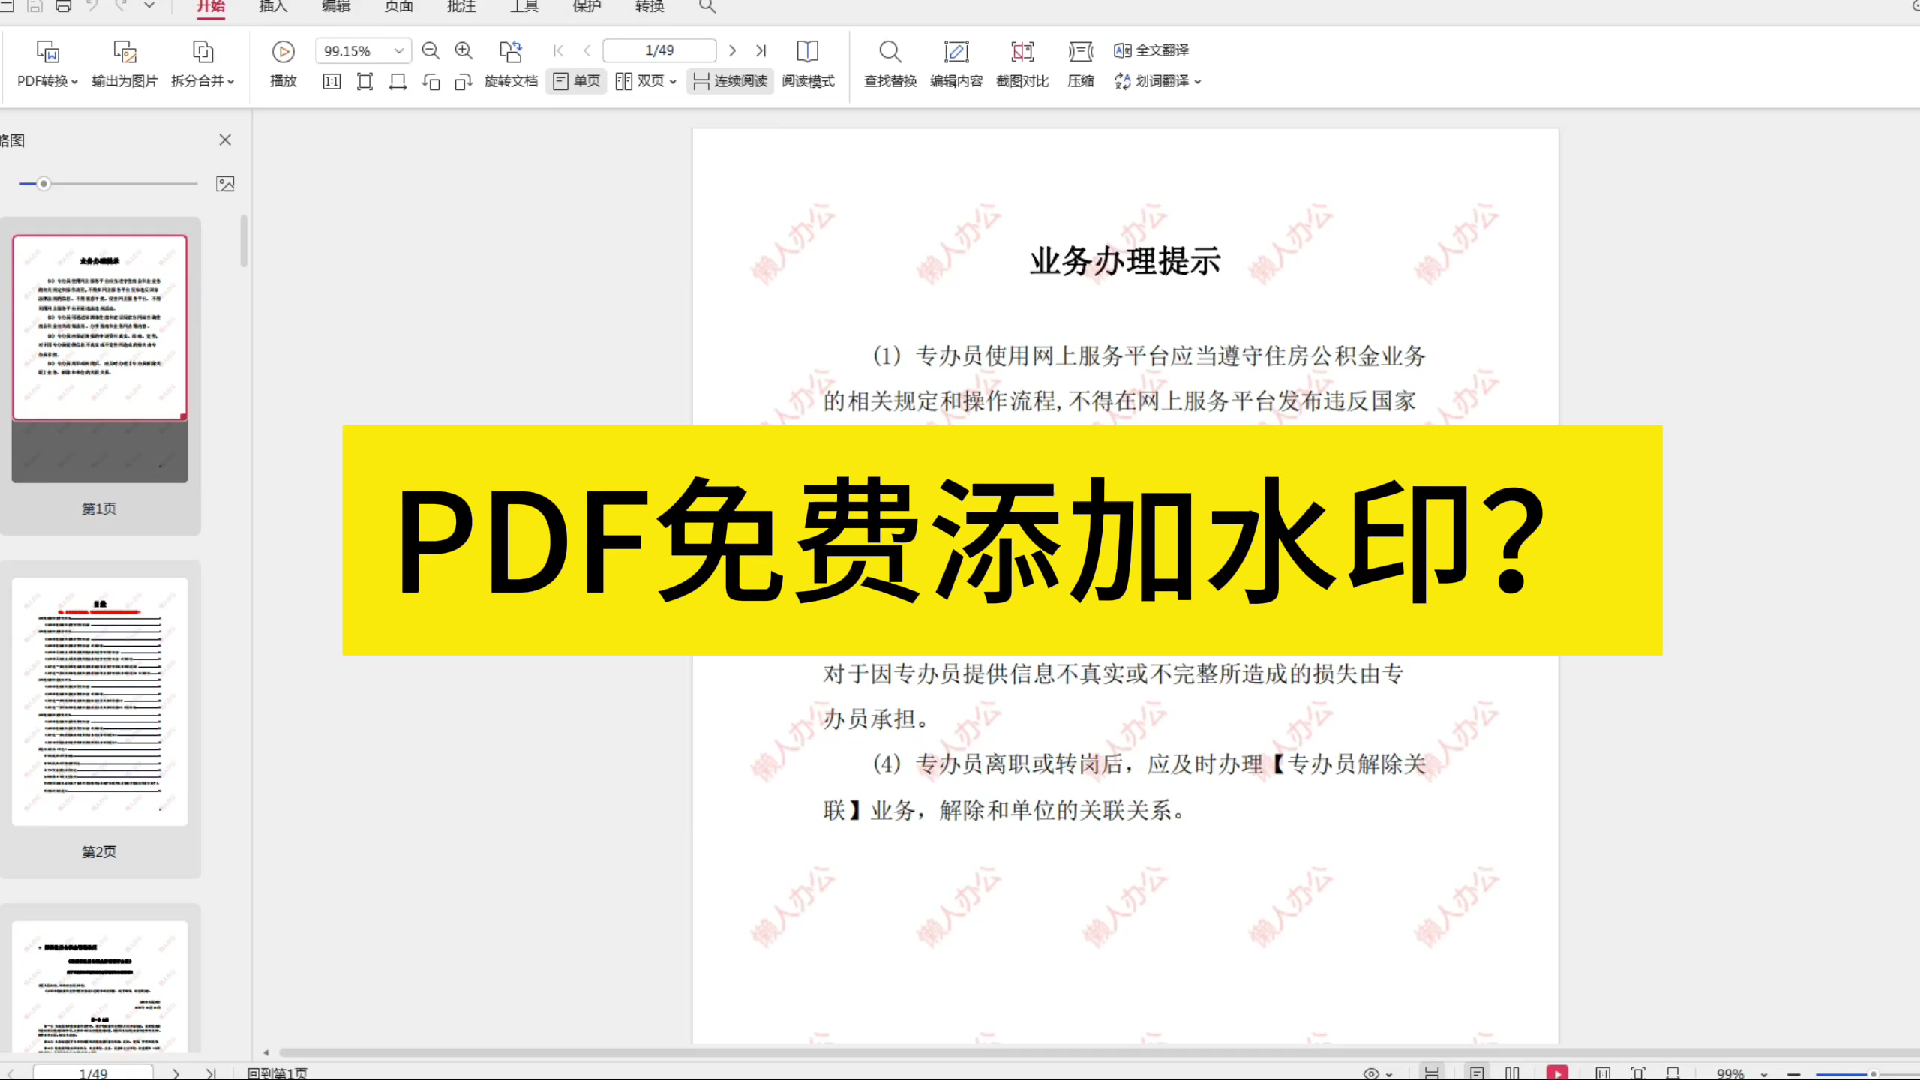
Task: Click 全文翻译 full-text translation
Action: click(1151, 50)
